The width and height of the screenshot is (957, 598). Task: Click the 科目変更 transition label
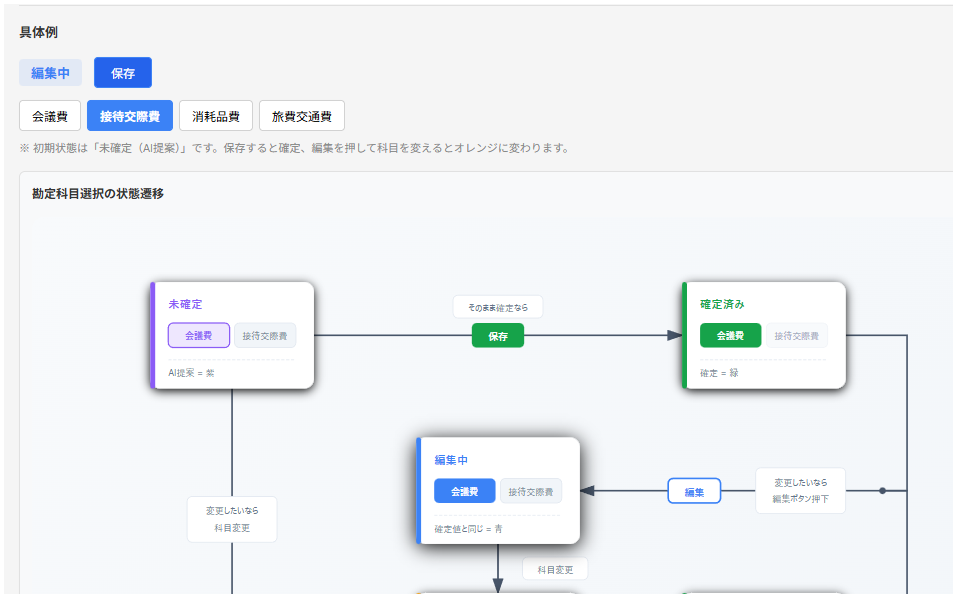point(555,568)
